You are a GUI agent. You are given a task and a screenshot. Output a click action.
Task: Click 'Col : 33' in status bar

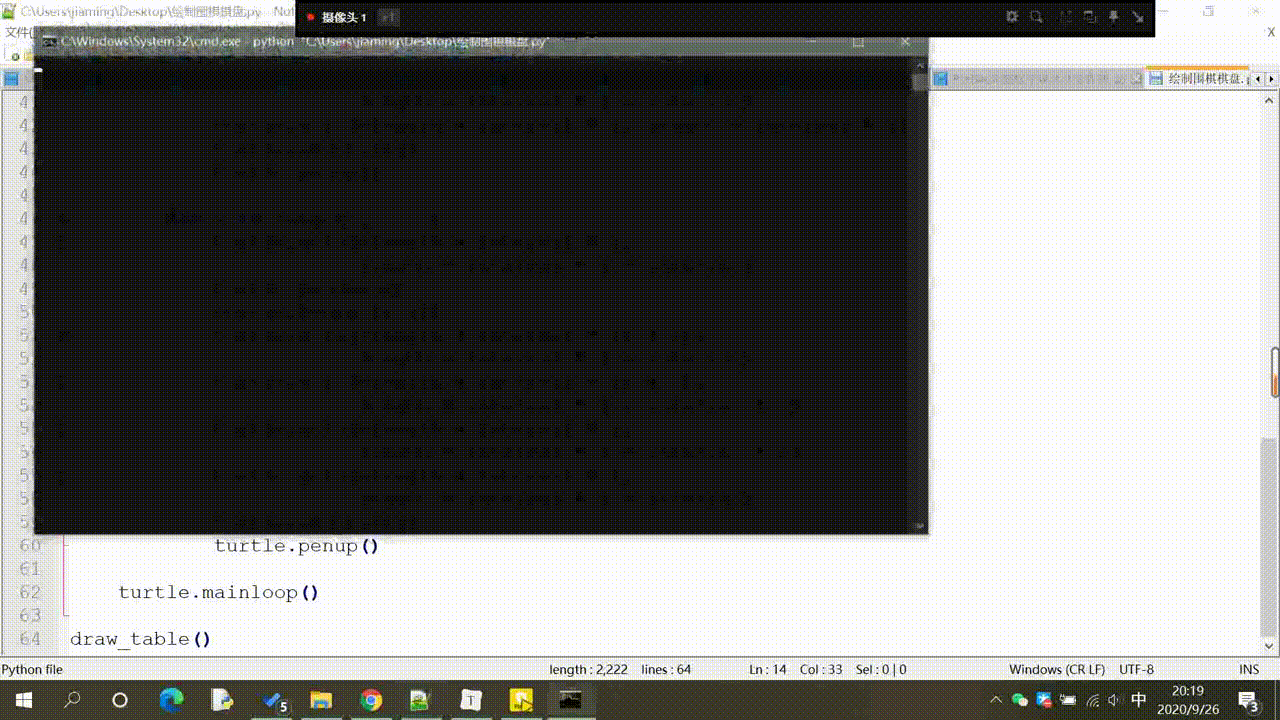[x=820, y=669]
